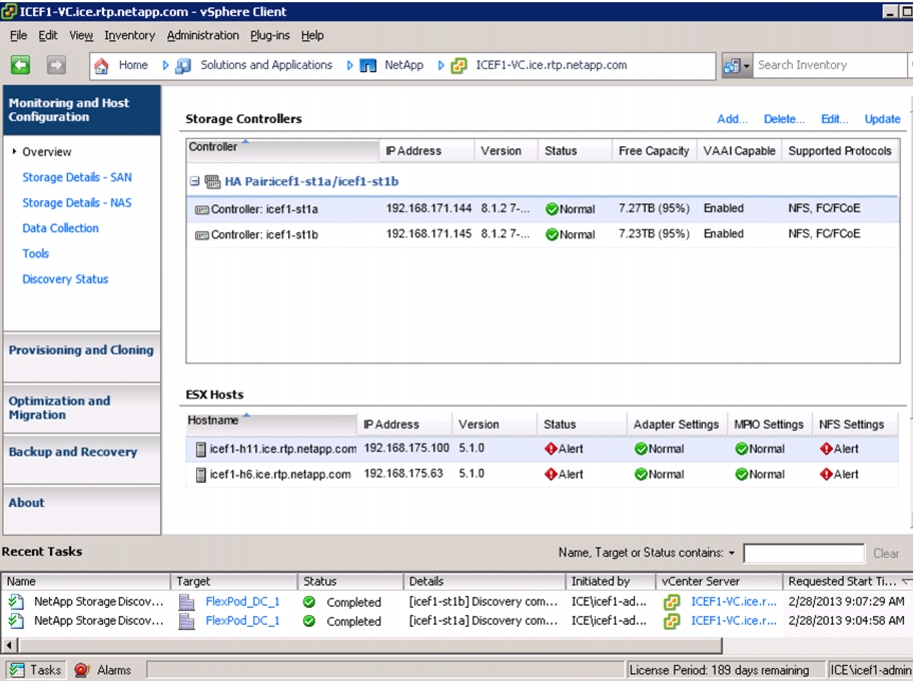Open the Tools page in sidebar
This screenshot has width=913, height=688.
tap(36, 254)
